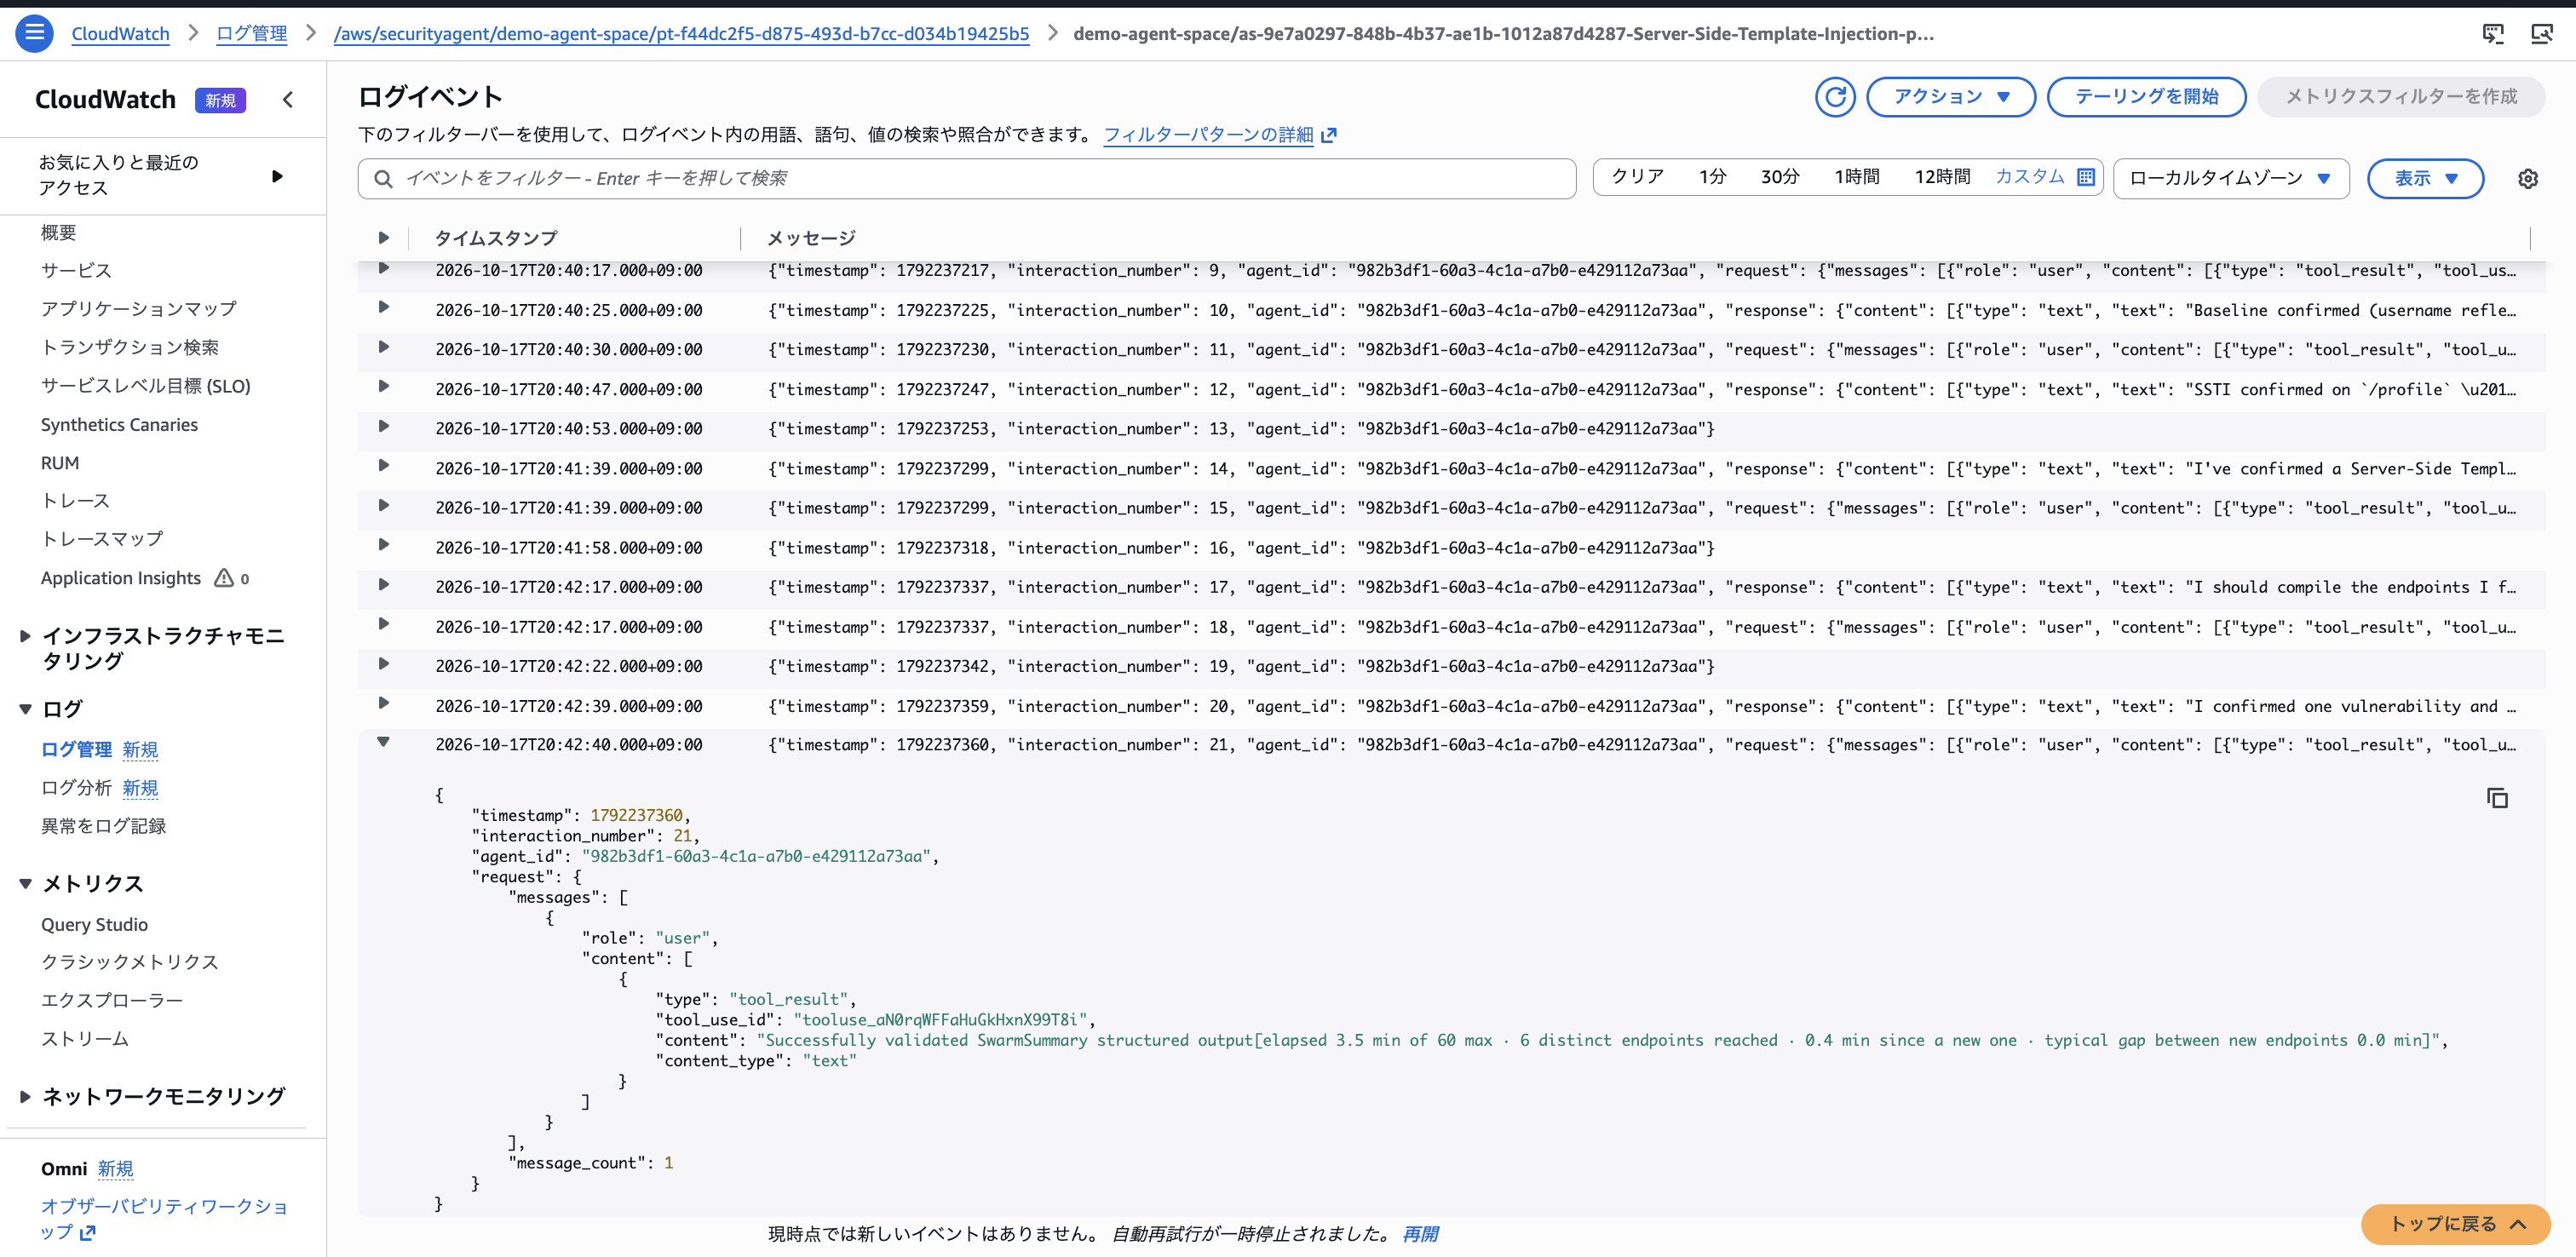Viewport: 2576px width, 1257px height.
Task: Open RUM sidebar item
Action: click(60, 463)
